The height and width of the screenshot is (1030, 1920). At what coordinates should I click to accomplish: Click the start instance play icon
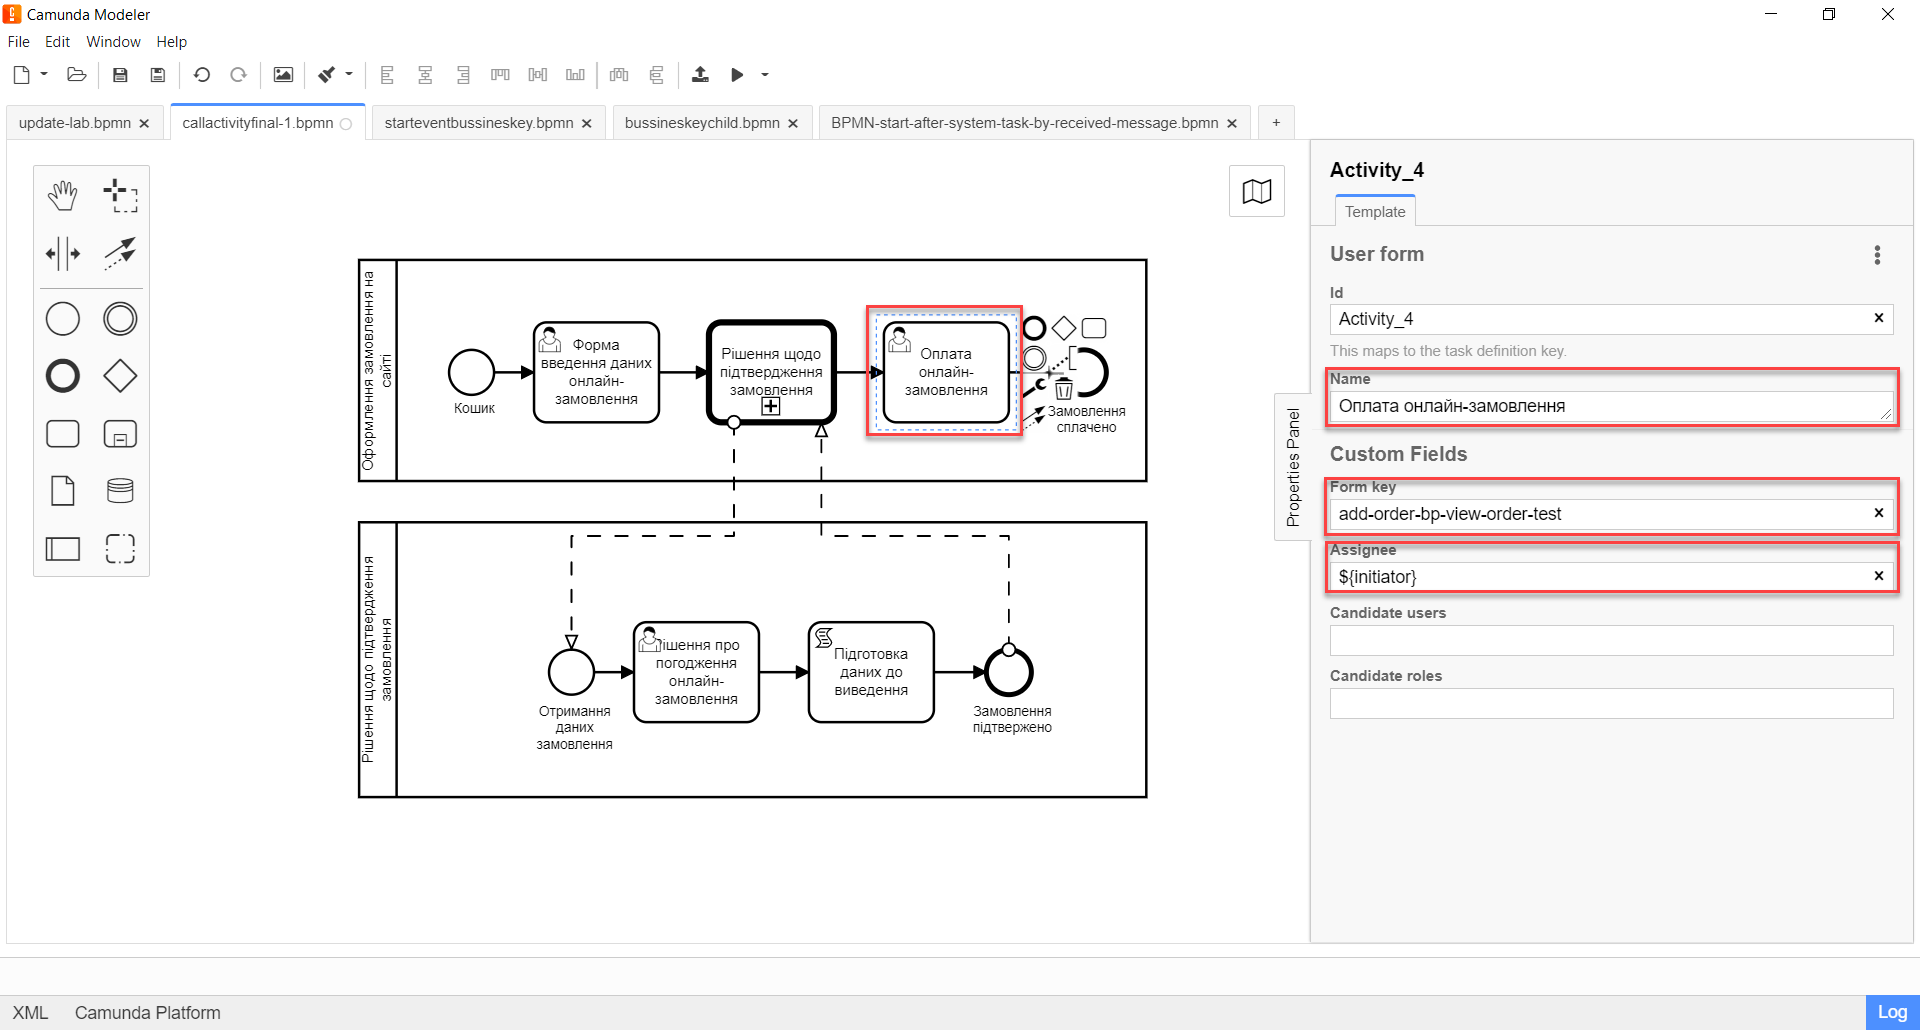click(x=737, y=75)
